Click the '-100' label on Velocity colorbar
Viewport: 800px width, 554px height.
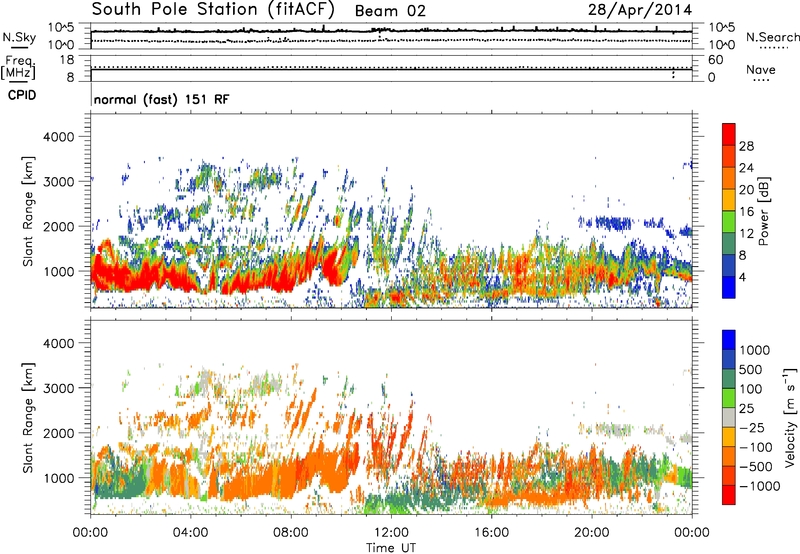coord(756,447)
